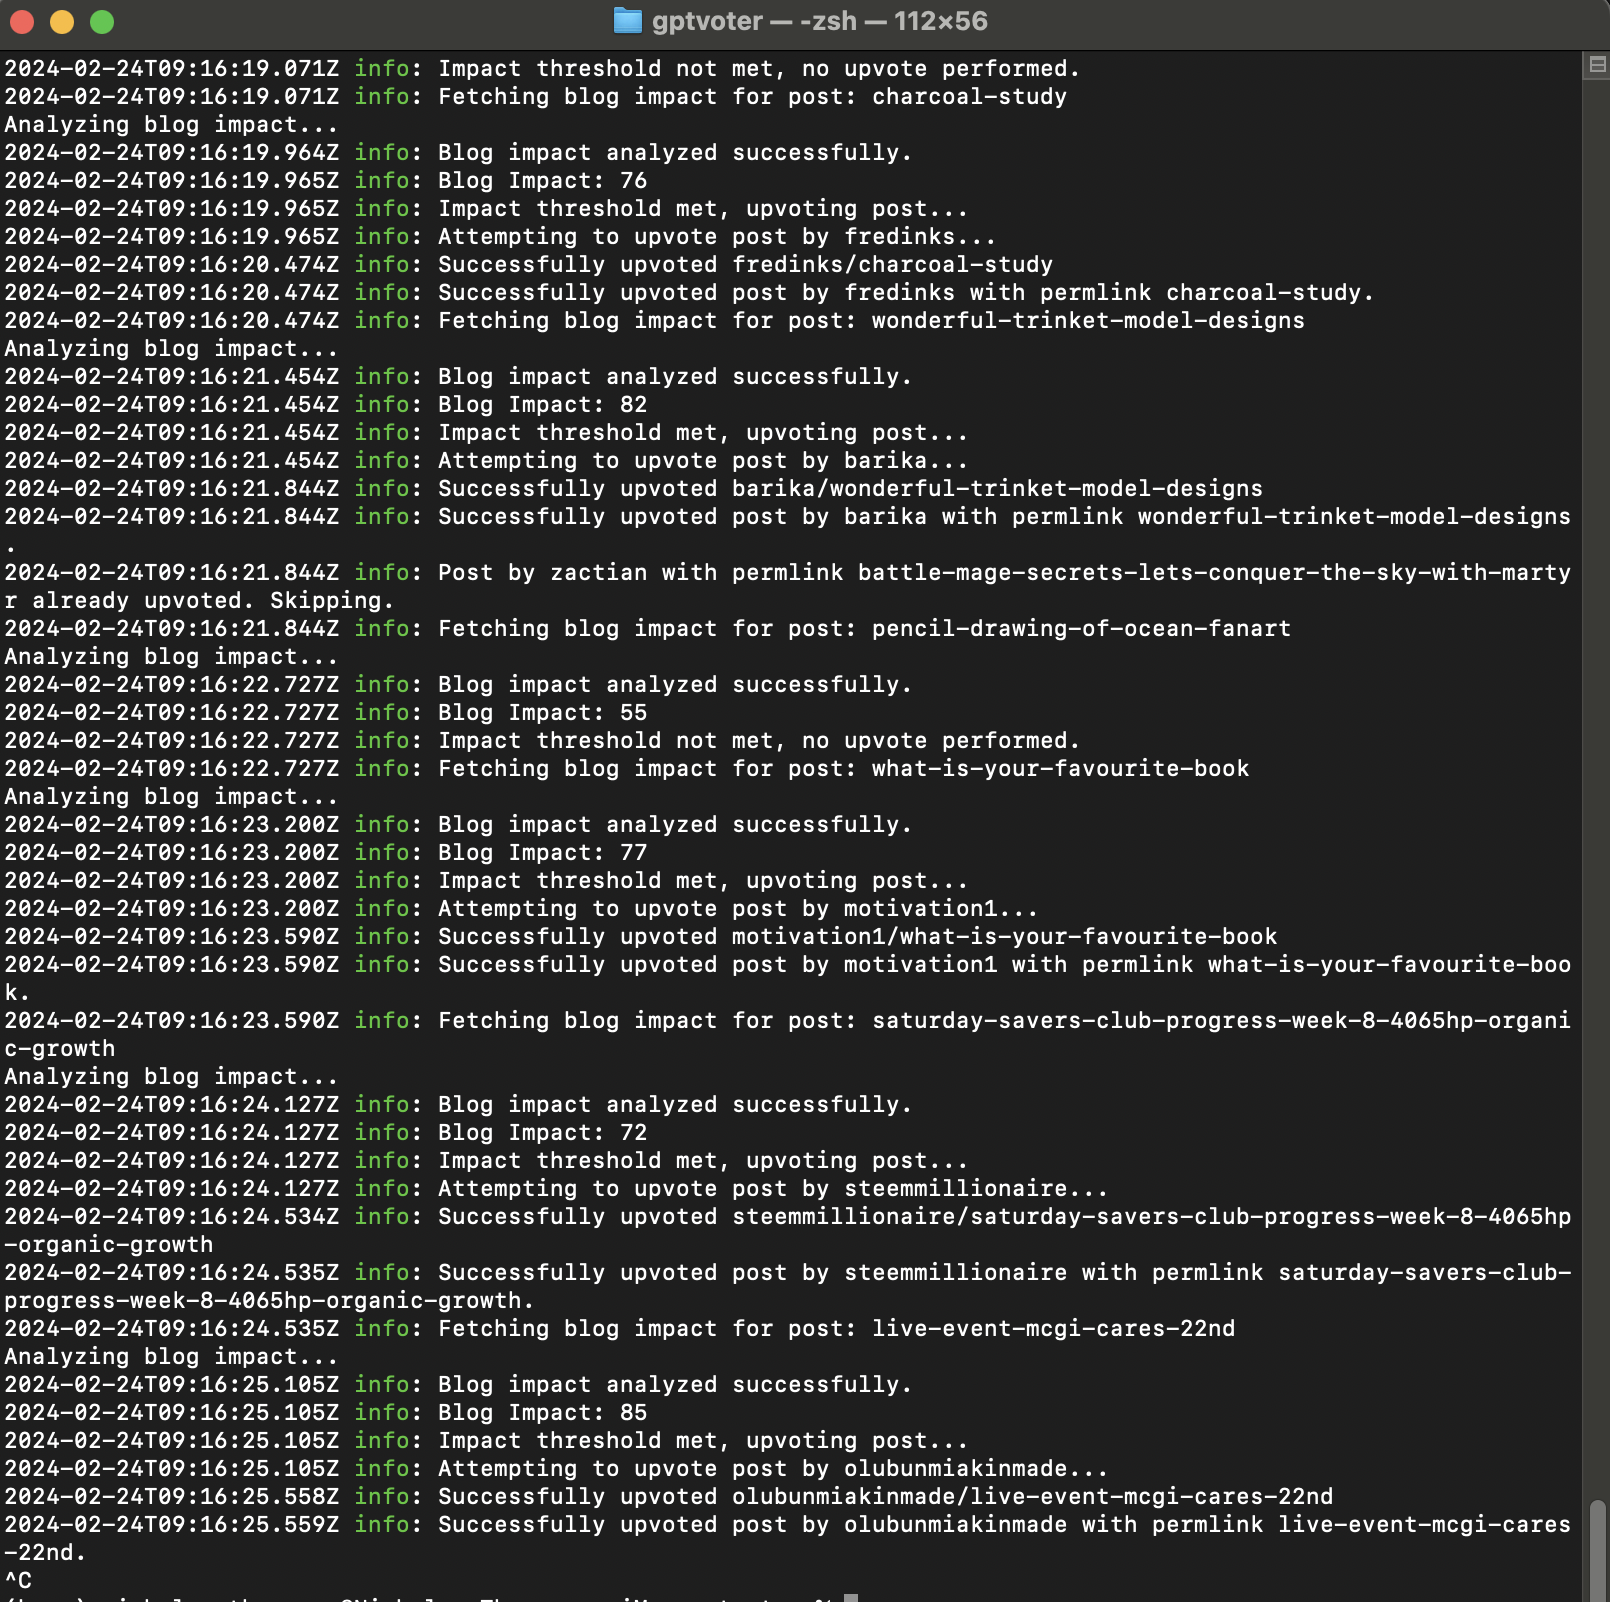Click the yellow minimize window button
The height and width of the screenshot is (1602, 1610).
point(62,22)
